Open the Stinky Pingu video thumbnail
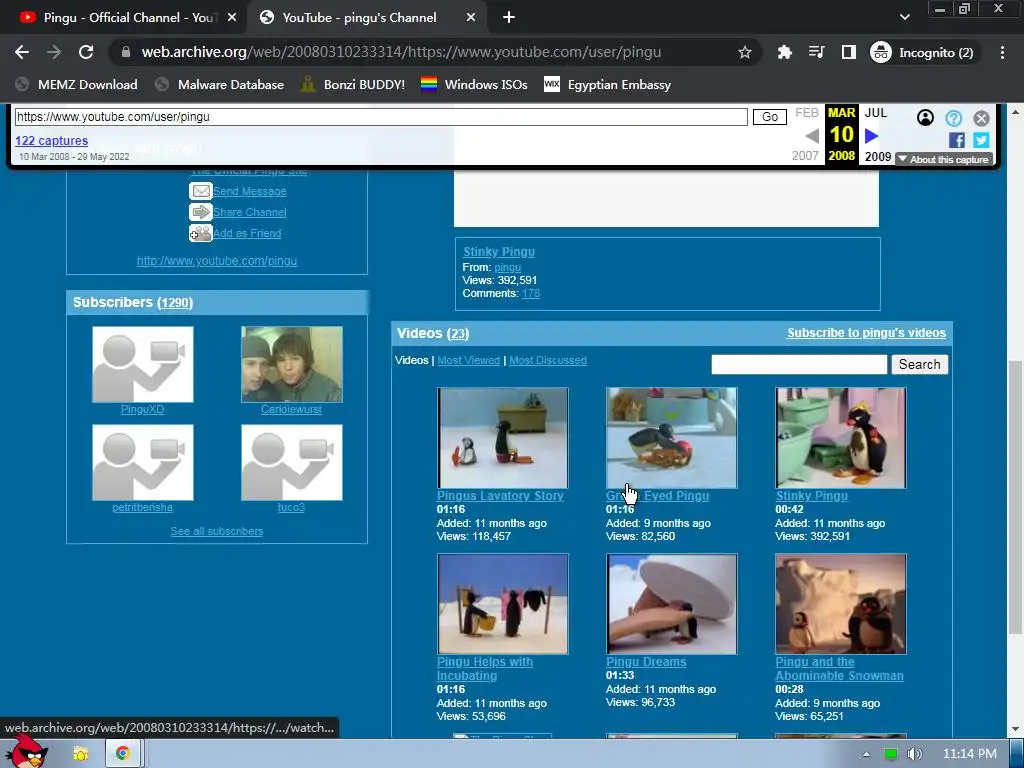The width and height of the screenshot is (1024, 768). (840, 438)
